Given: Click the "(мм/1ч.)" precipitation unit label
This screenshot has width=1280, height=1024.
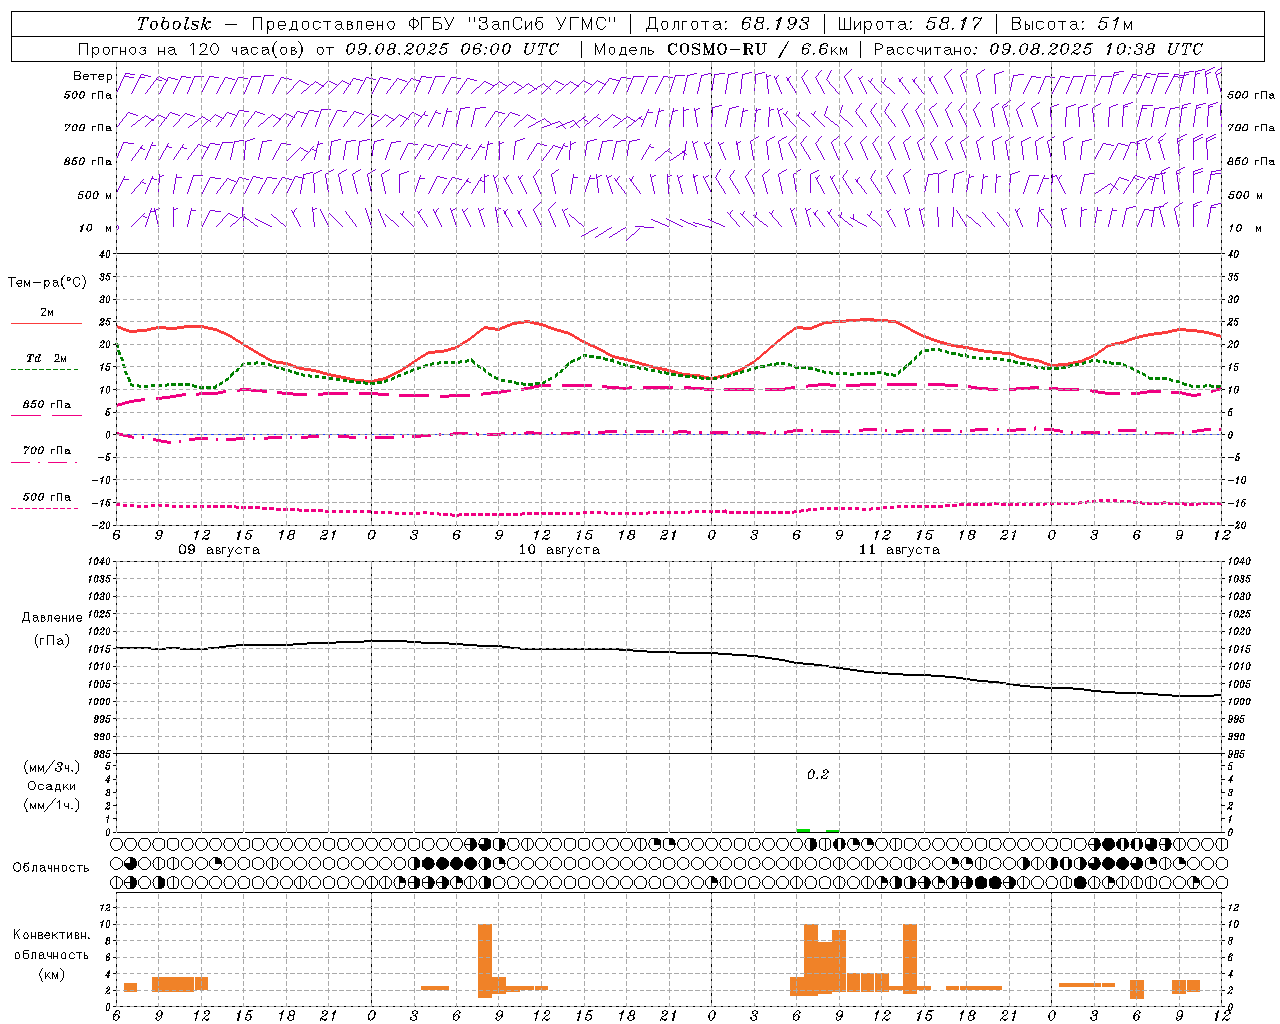Looking at the screenshot, I should (52, 806).
